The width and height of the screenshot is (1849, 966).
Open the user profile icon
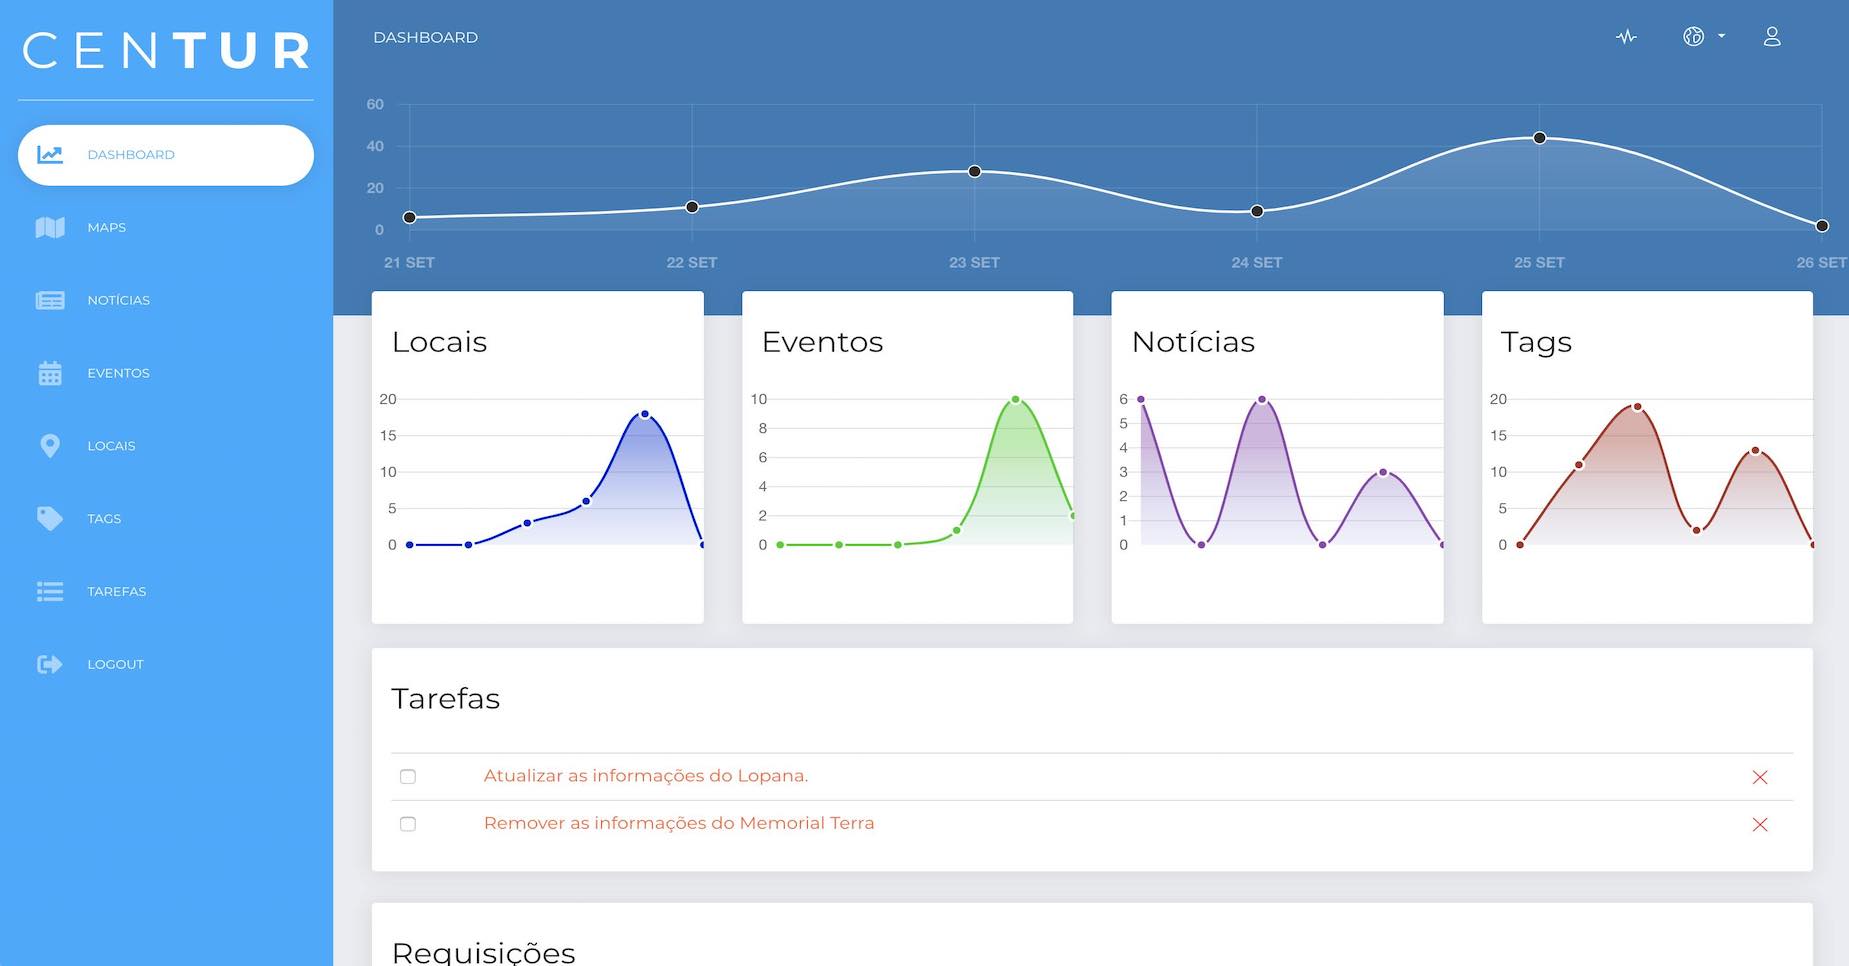point(1772,37)
